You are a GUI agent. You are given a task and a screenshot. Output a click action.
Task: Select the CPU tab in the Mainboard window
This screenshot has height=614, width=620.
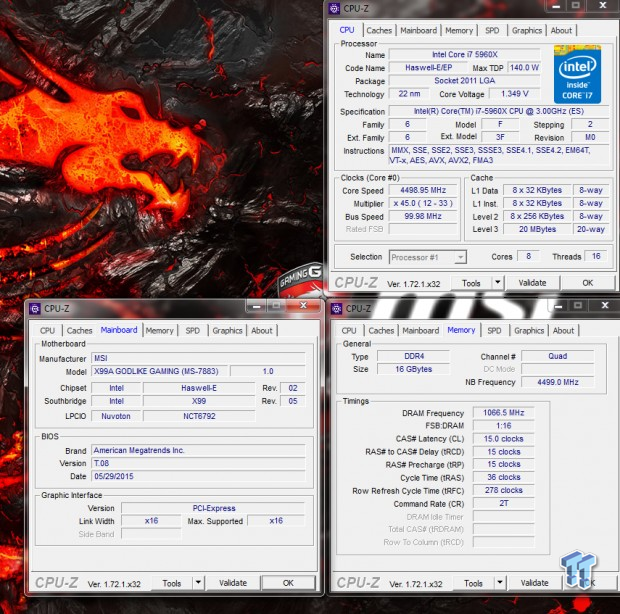(x=47, y=331)
